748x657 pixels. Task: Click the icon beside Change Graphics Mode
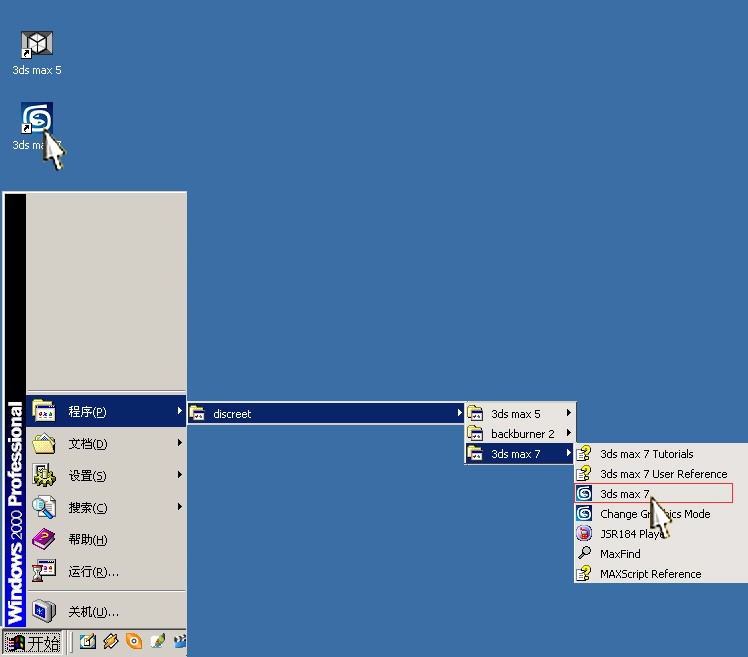click(584, 513)
